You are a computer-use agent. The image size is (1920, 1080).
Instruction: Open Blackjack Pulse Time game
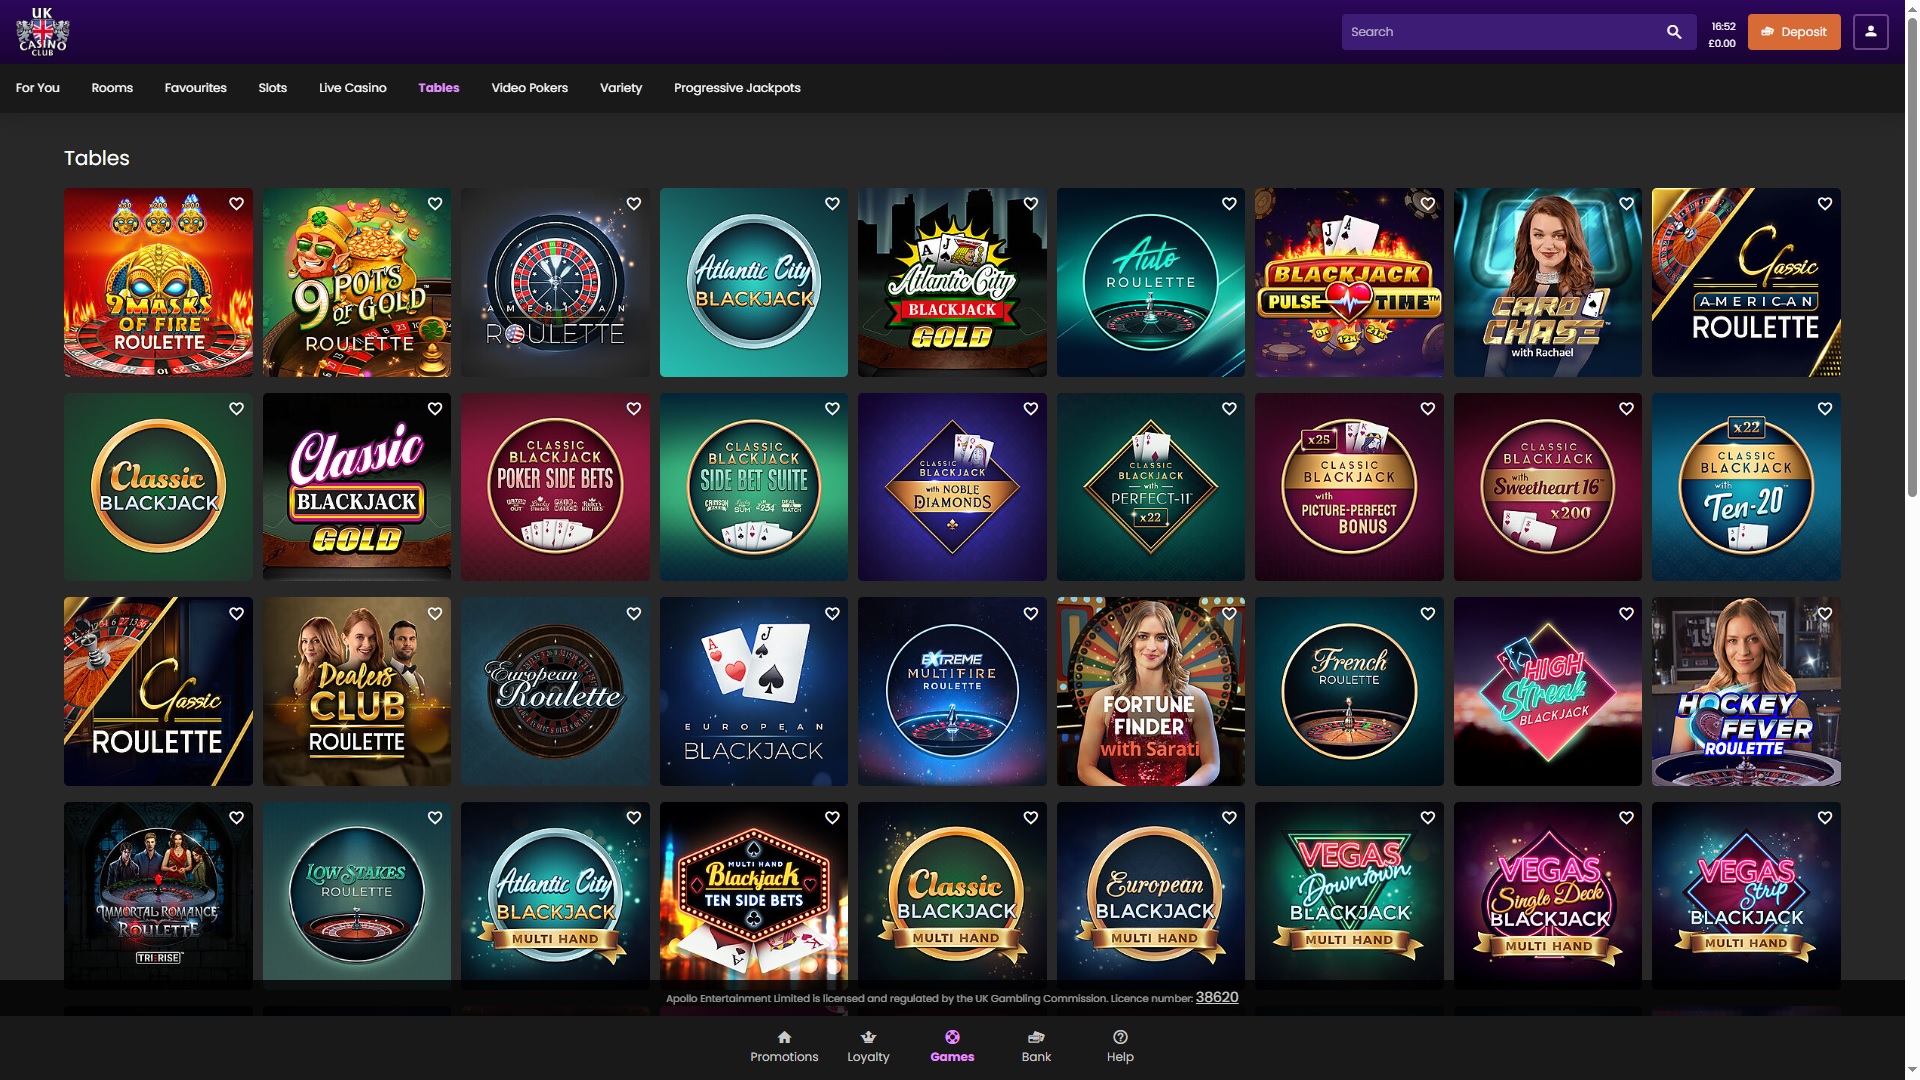pyautogui.click(x=1349, y=283)
